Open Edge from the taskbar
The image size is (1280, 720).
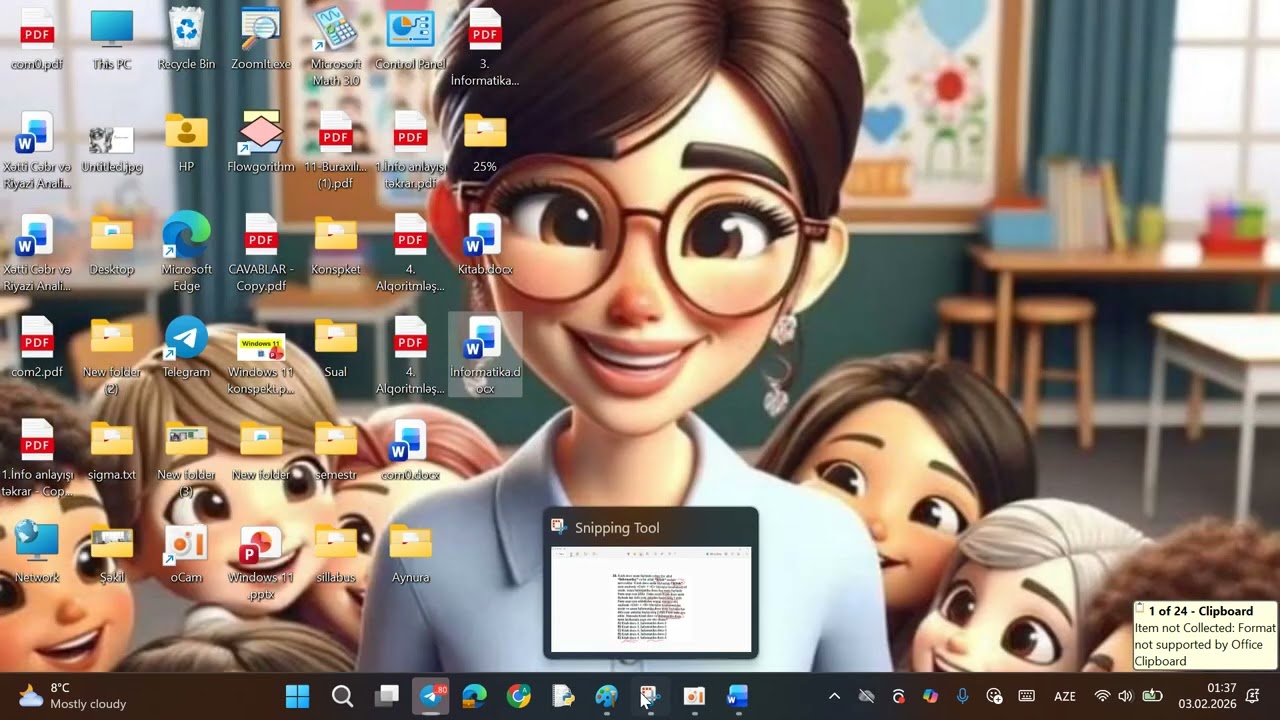475,696
